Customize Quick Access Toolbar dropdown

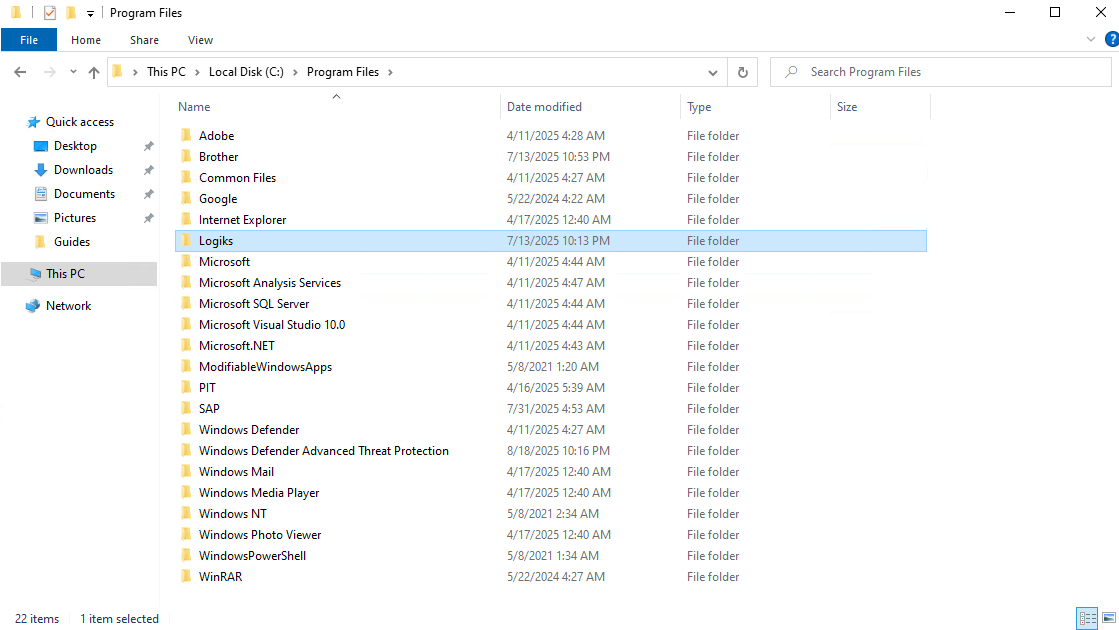tap(90, 13)
